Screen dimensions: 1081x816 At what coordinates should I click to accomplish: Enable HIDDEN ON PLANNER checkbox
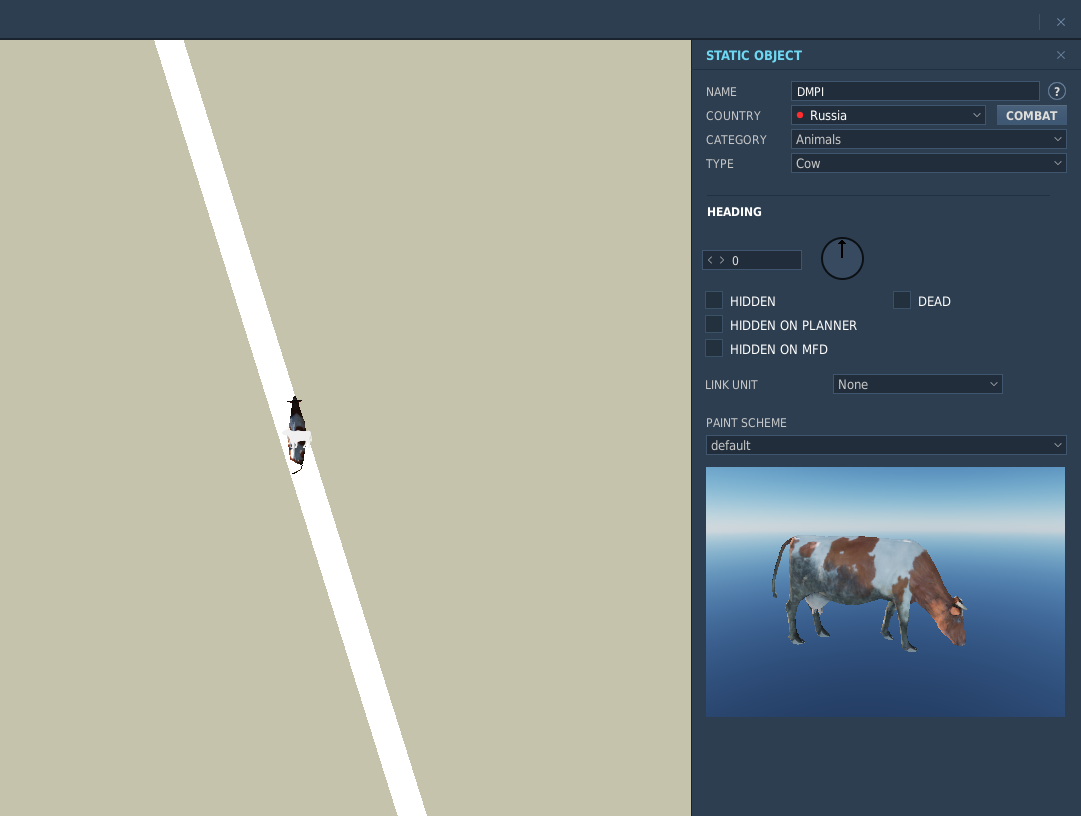click(714, 325)
